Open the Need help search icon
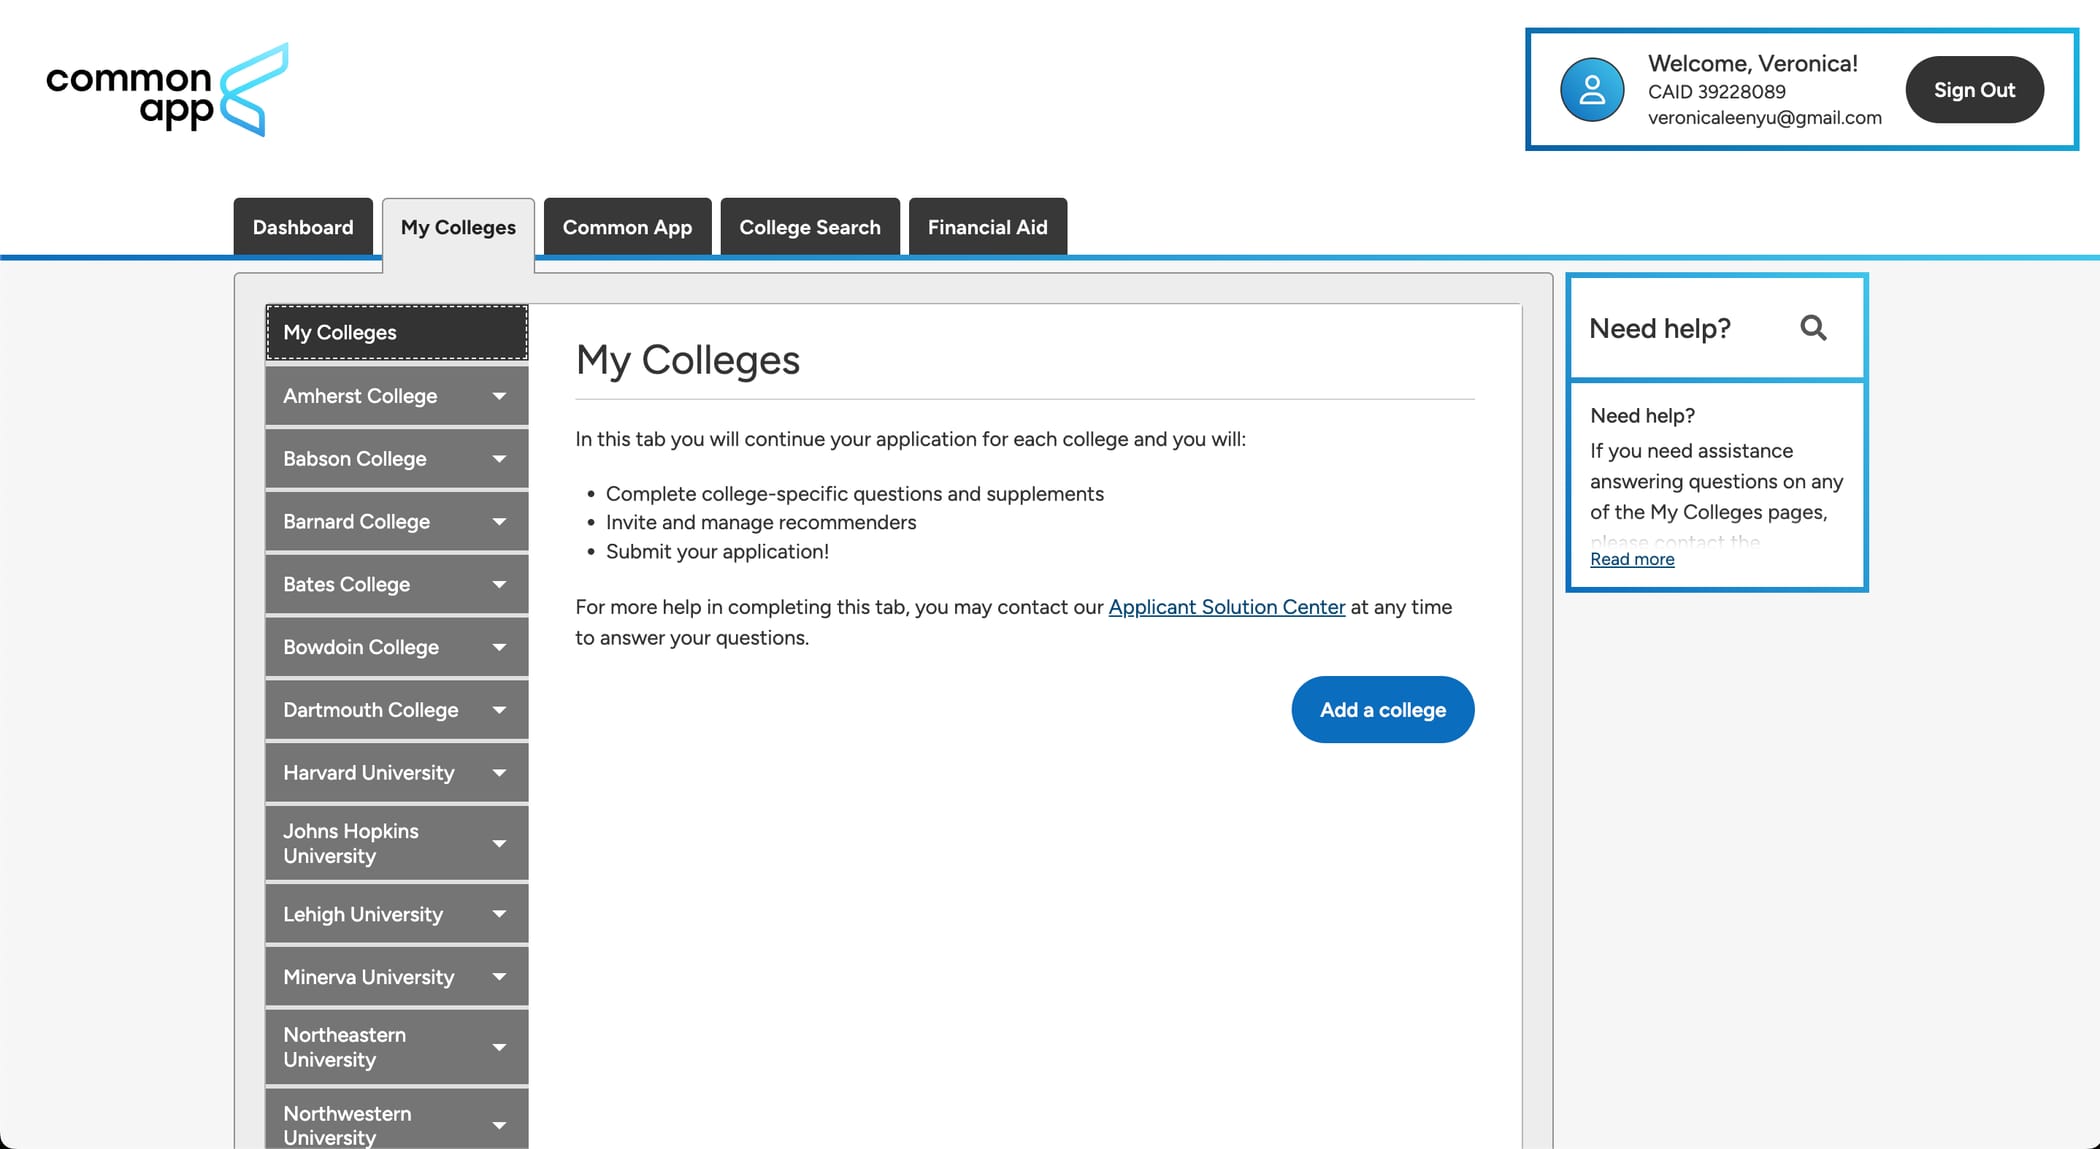Image resolution: width=2100 pixels, height=1149 pixels. click(1814, 328)
